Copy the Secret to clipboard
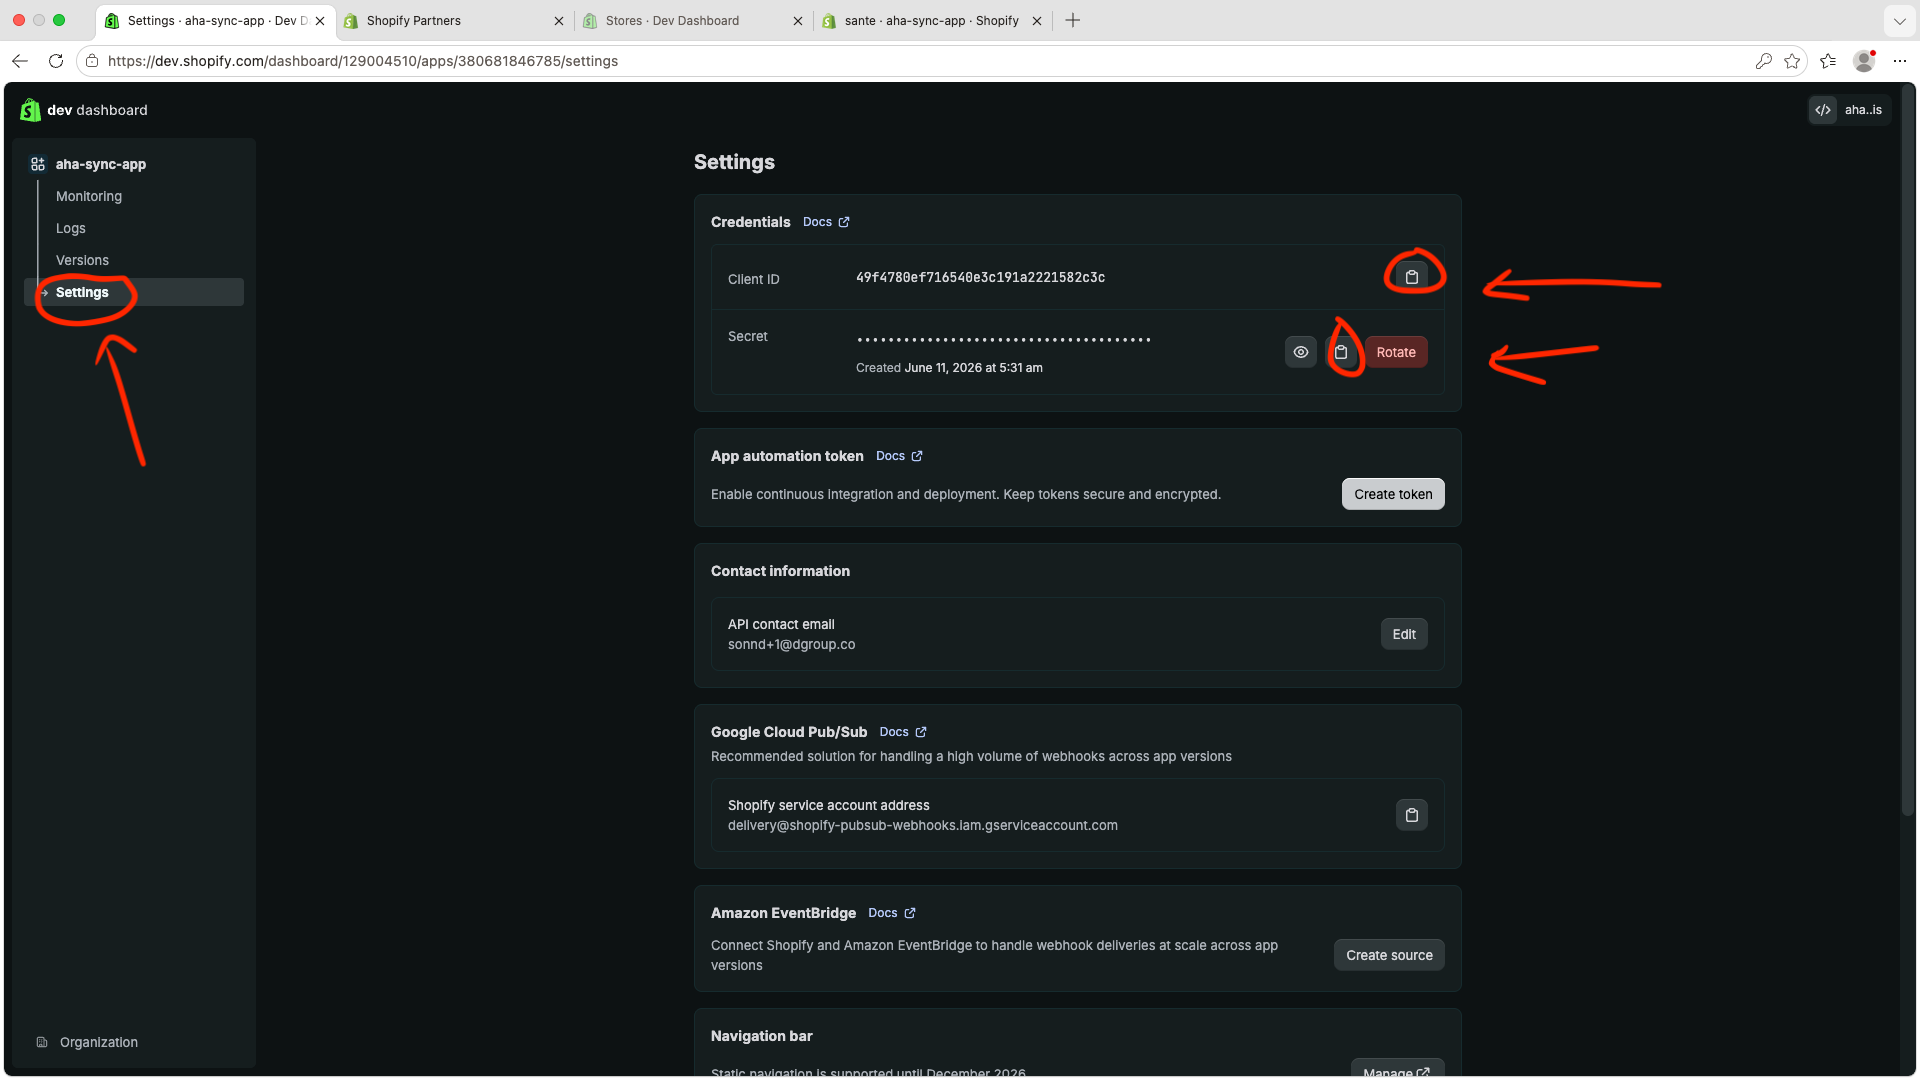The image size is (1920, 1080). pos(1341,352)
